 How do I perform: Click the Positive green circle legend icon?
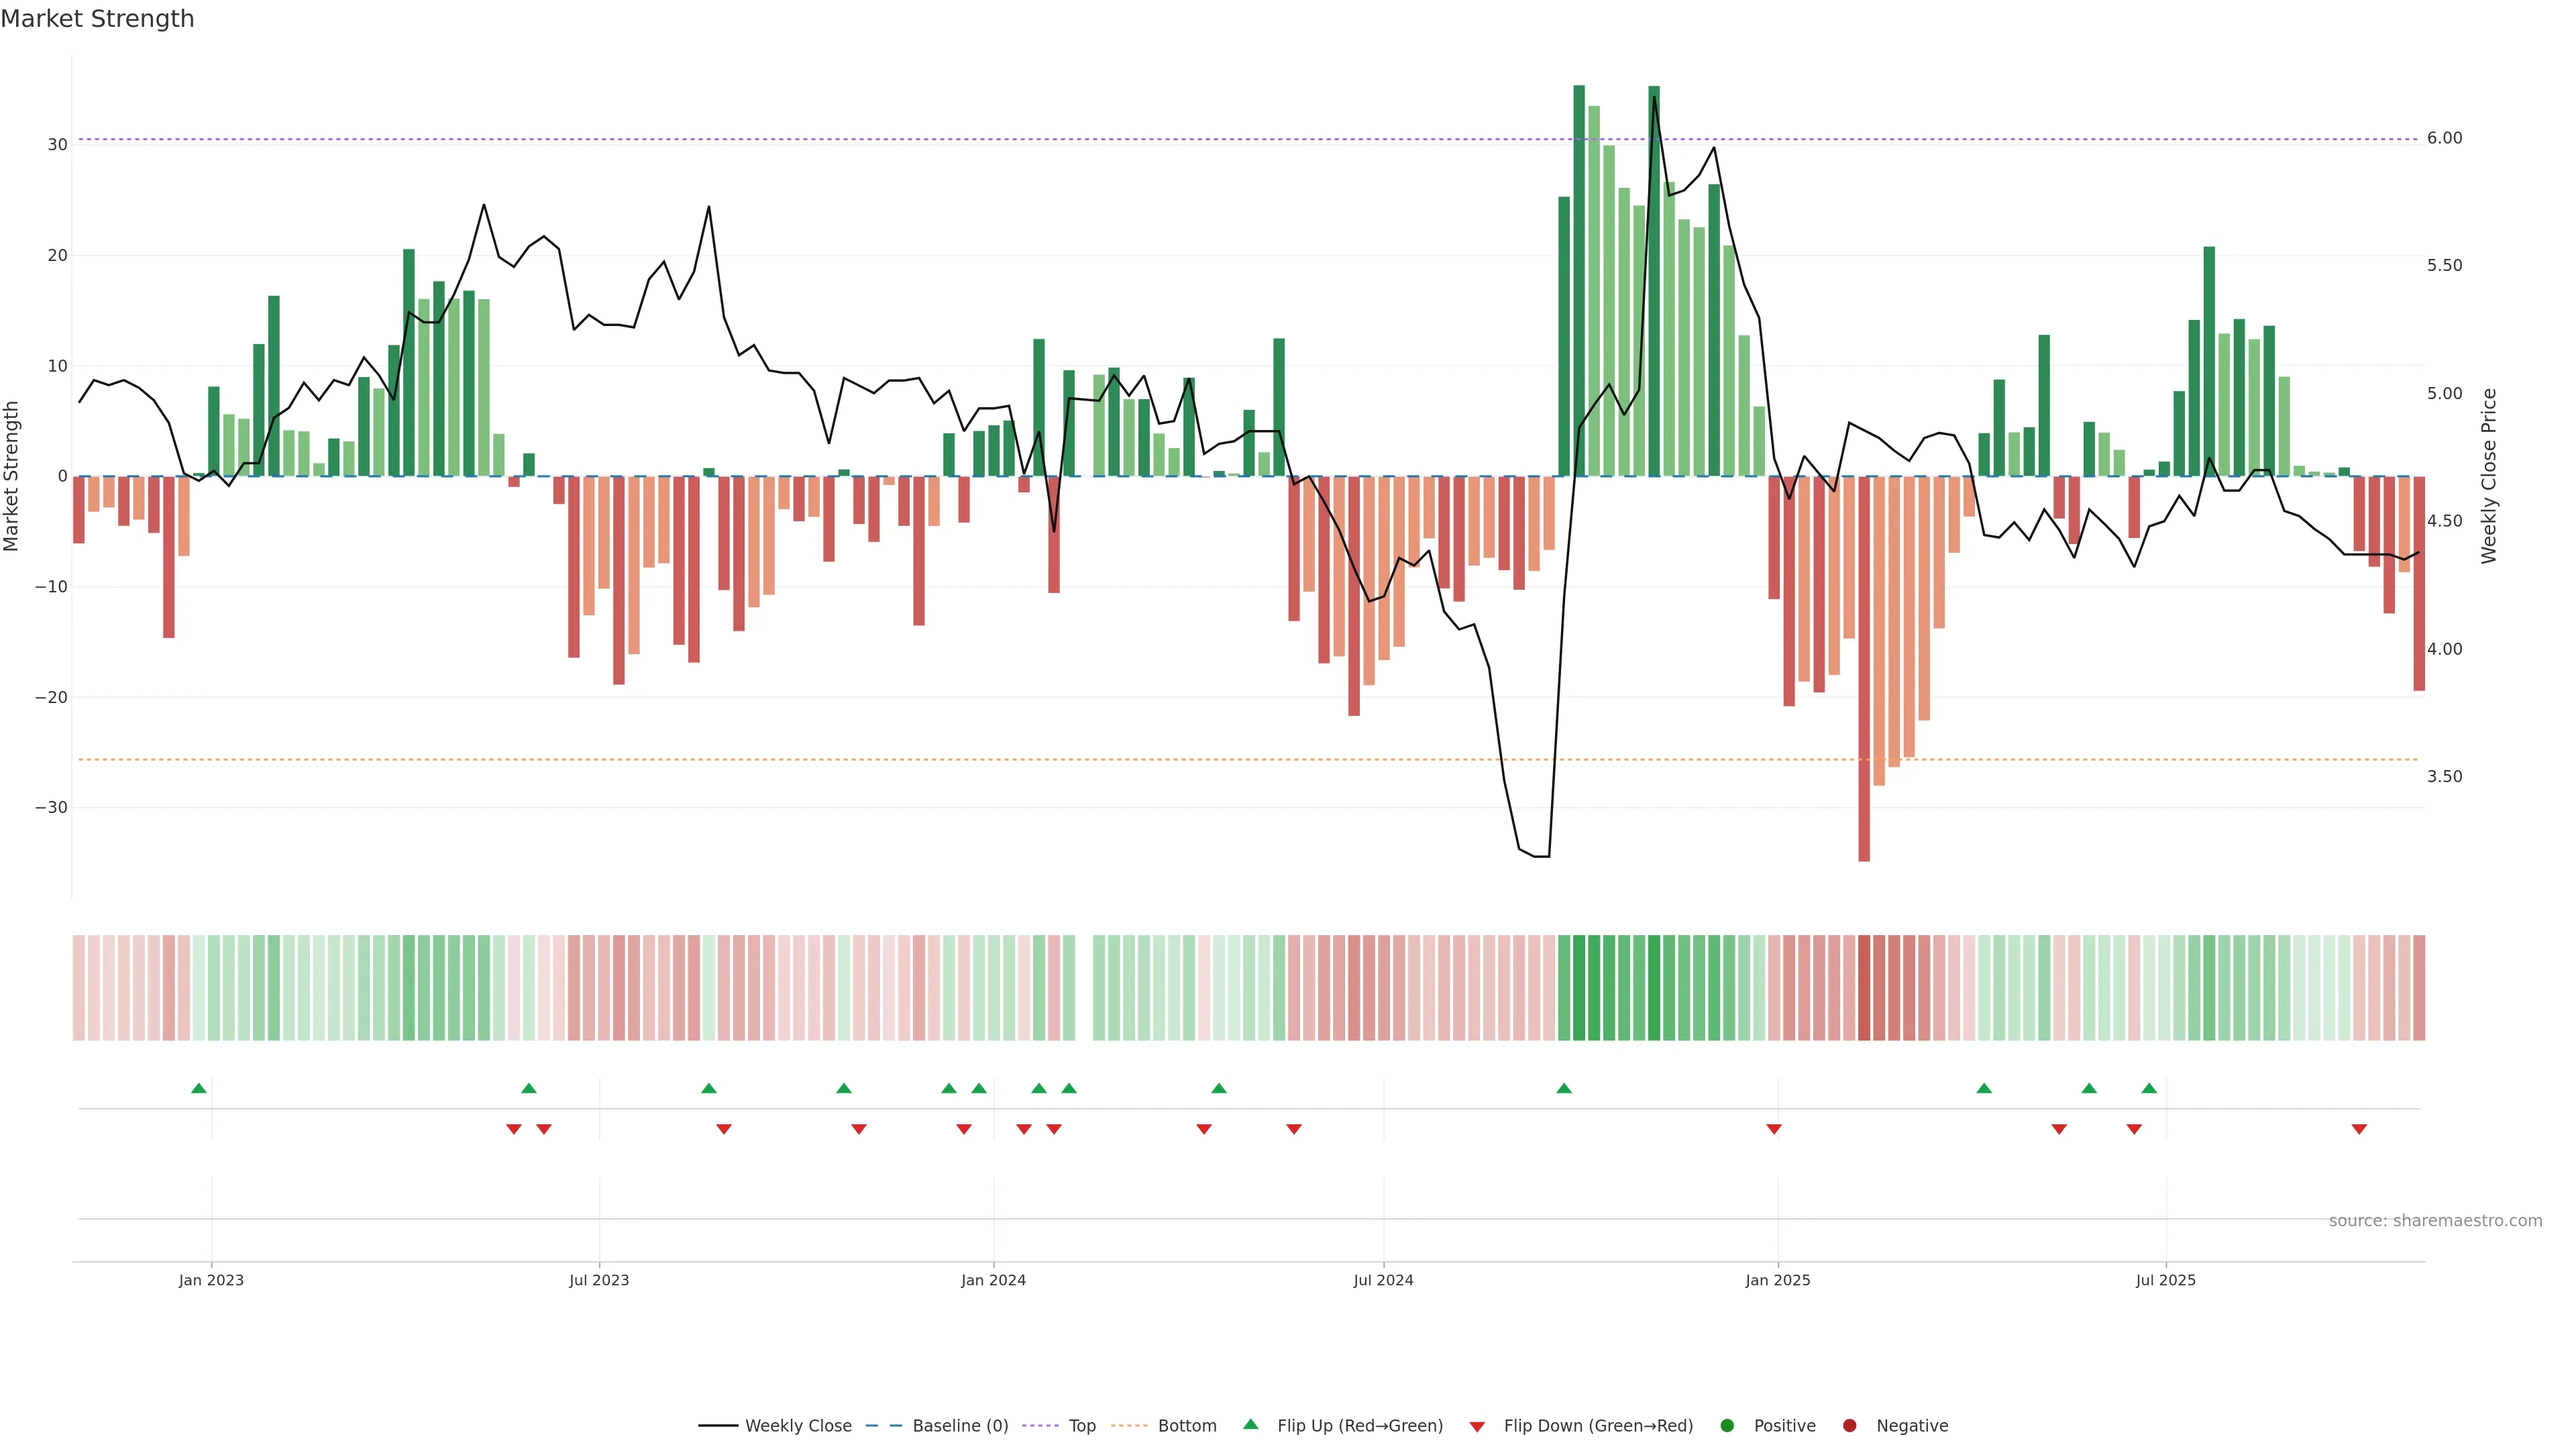(x=1727, y=1426)
